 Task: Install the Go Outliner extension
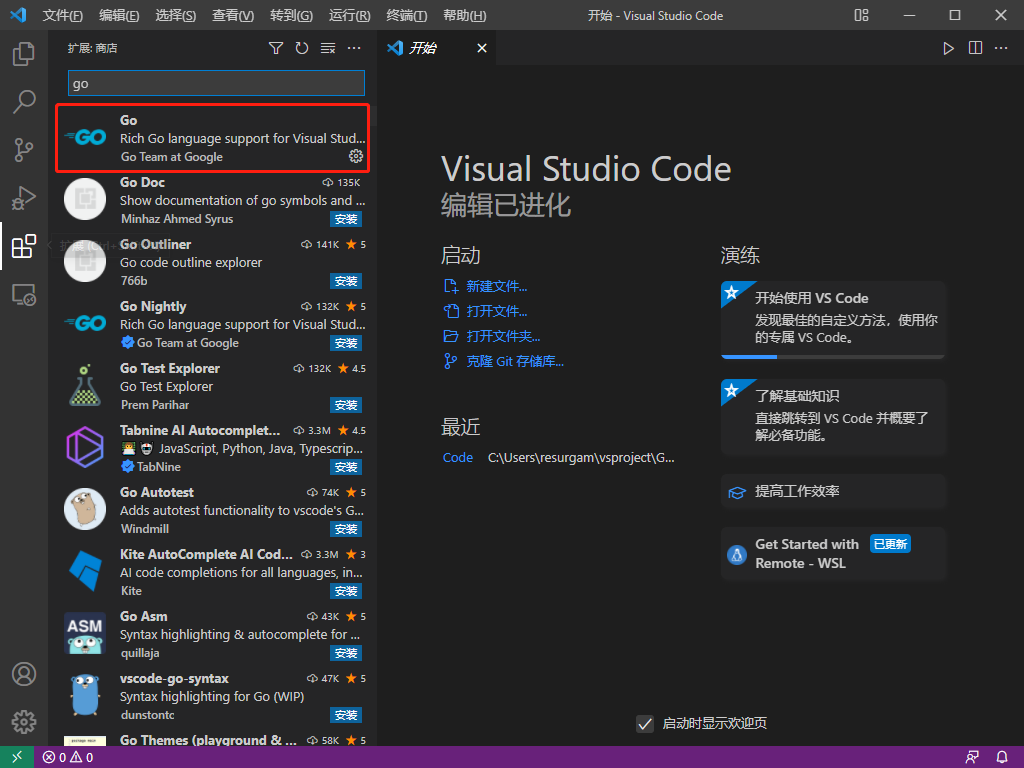click(x=346, y=281)
